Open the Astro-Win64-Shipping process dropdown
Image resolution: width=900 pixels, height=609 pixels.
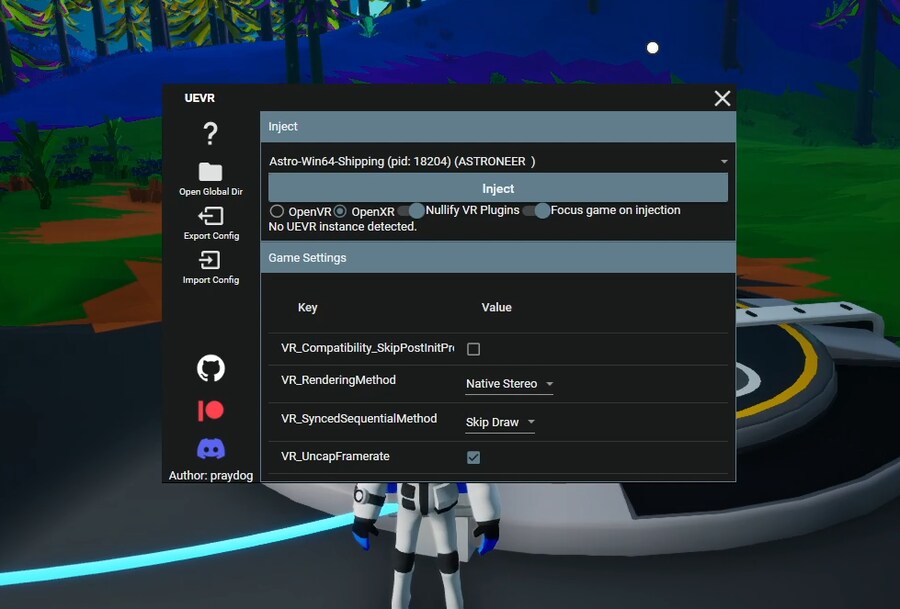(x=498, y=161)
